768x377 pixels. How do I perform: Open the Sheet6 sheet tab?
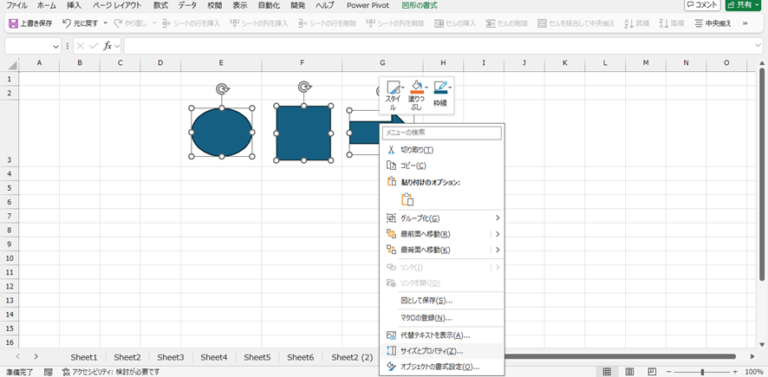point(300,357)
